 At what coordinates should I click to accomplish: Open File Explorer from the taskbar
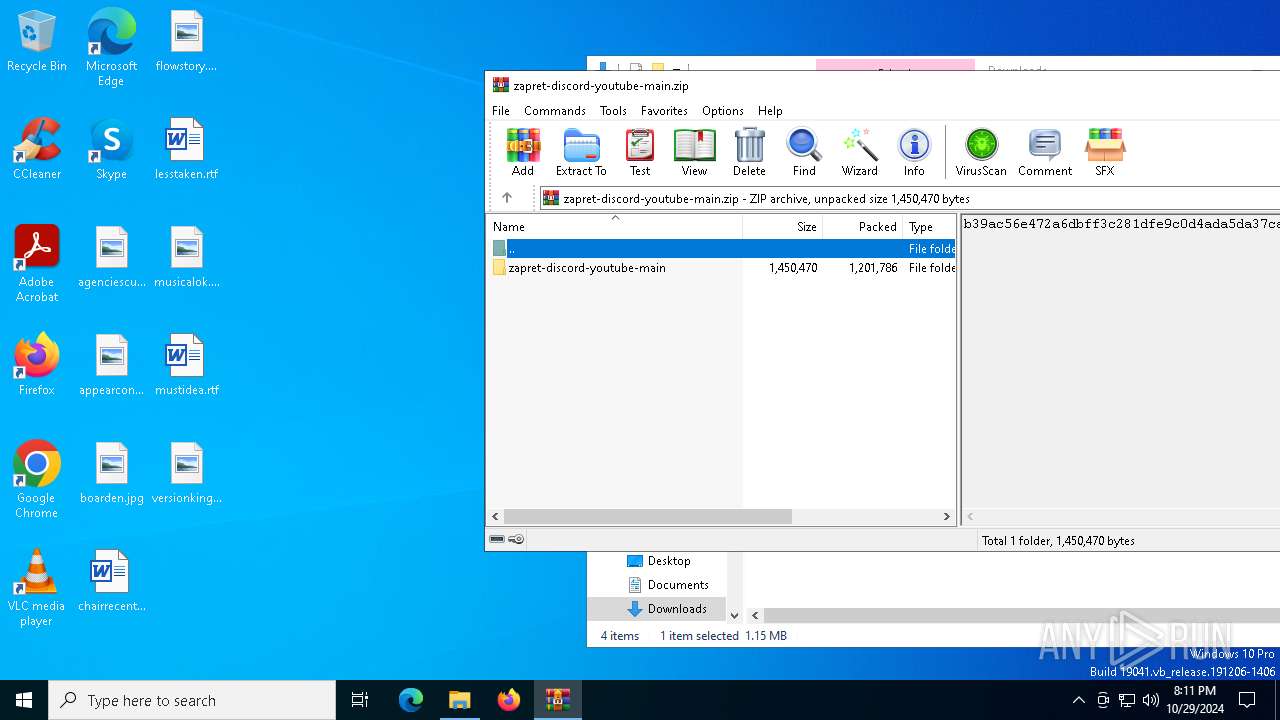click(x=460, y=700)
